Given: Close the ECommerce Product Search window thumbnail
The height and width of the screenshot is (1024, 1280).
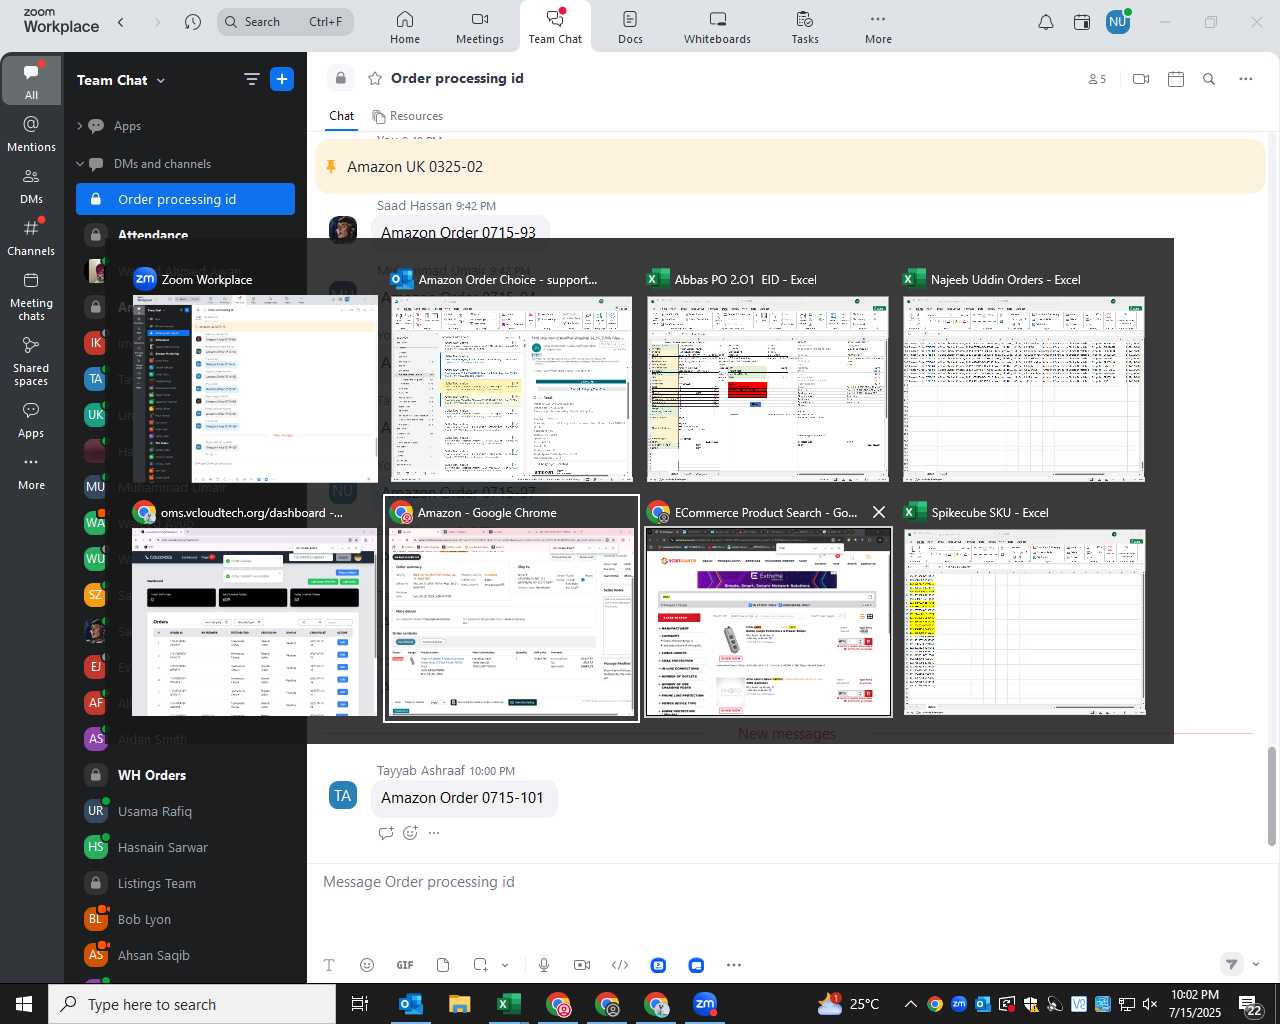Looking at the screenshot, I should [879, 512].
